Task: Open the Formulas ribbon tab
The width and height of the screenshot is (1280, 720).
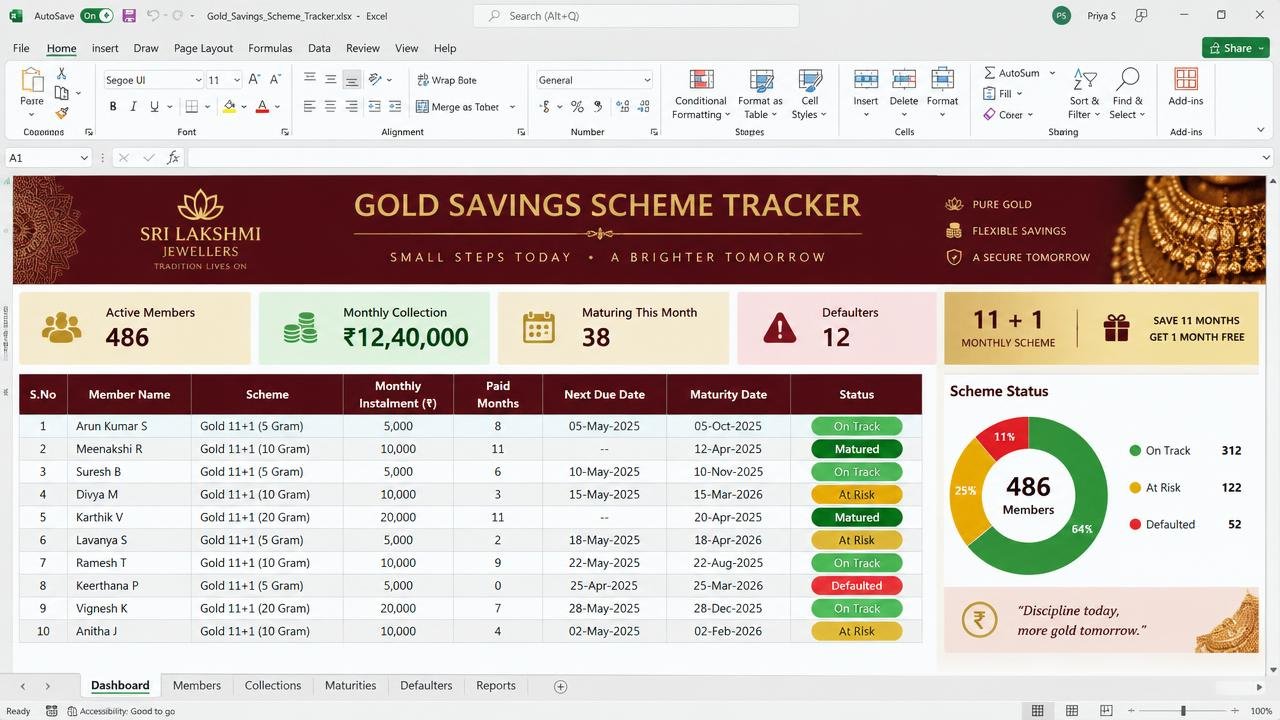Action: coord(270,48)
